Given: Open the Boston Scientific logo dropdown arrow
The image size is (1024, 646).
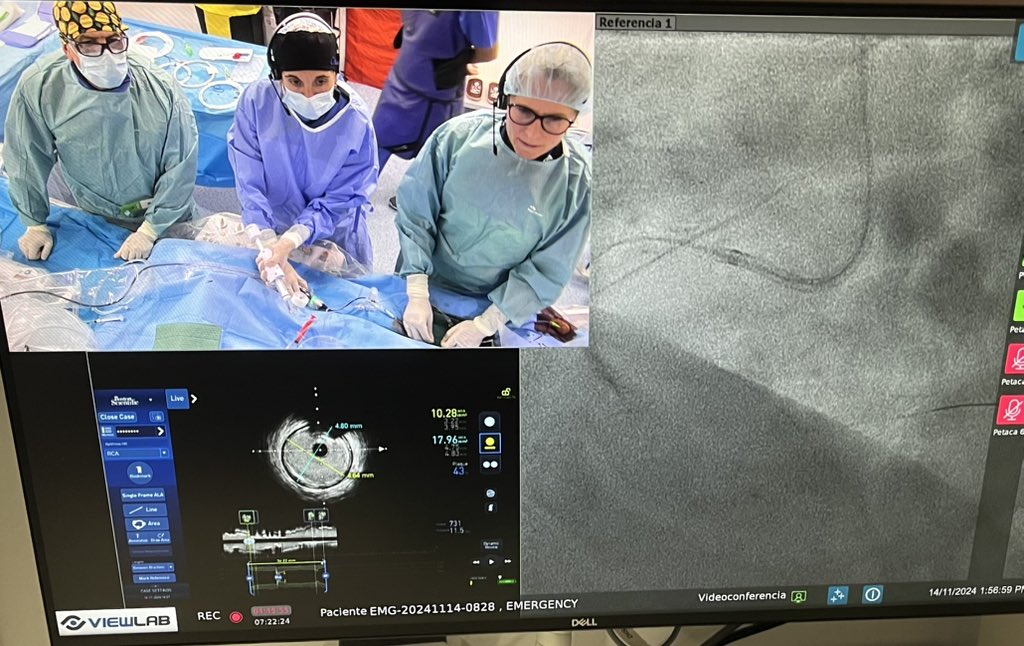Looking at the screenshot, I should 150,400.
